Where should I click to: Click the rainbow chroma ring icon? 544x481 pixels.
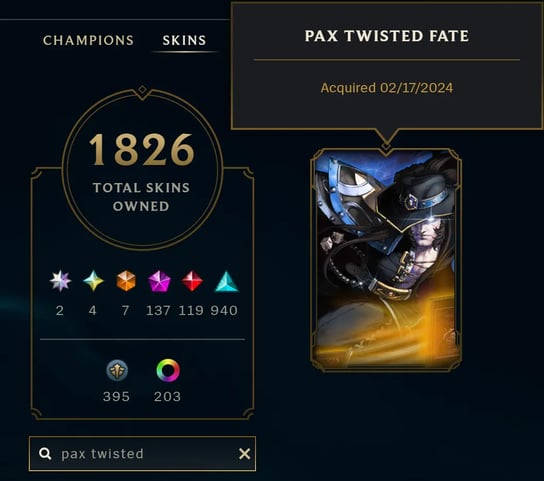click(x=168, y=370)
